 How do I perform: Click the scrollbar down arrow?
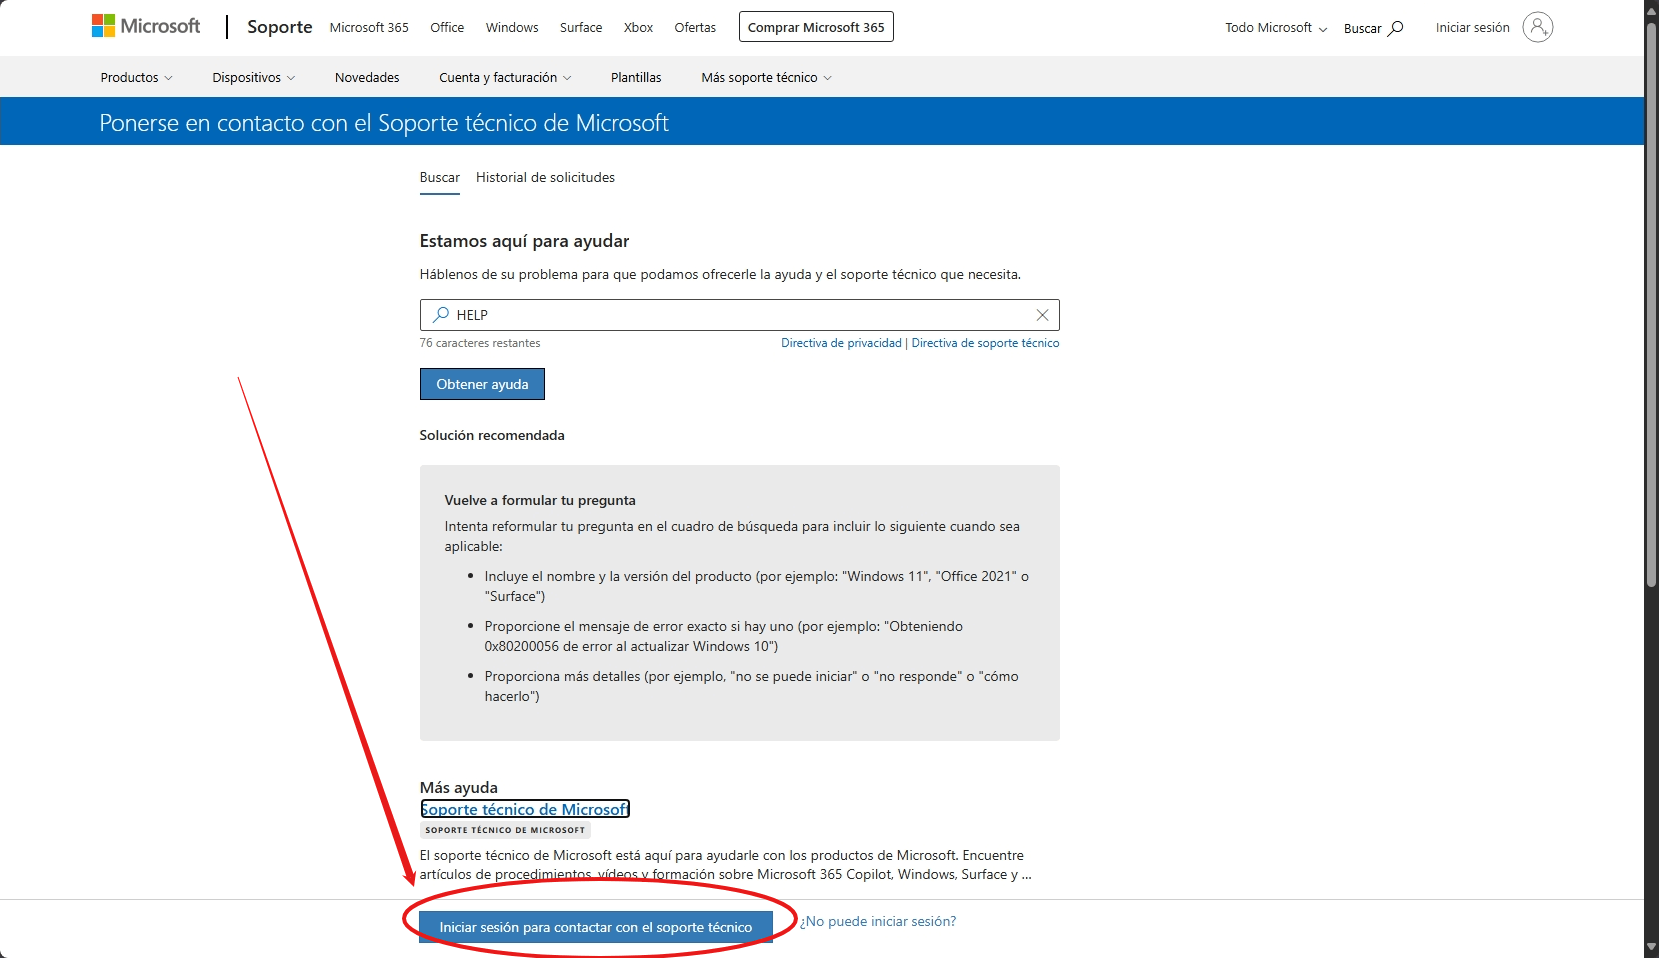pyautogui.click(x=1651, y=949)
